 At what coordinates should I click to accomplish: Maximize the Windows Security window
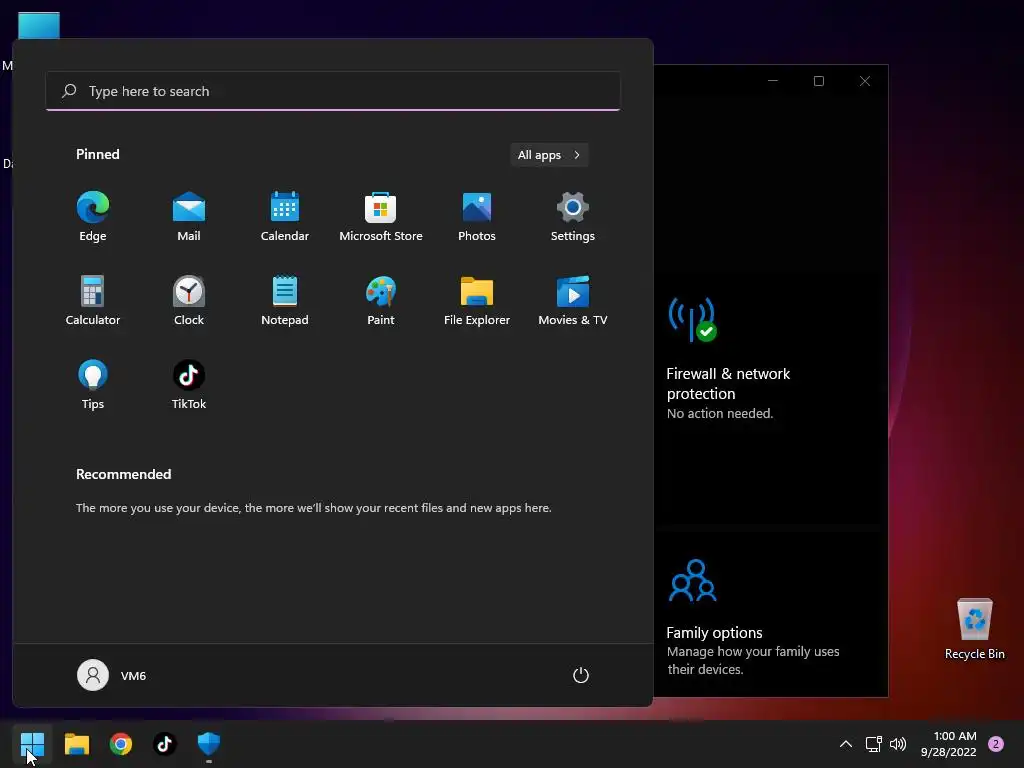click(819, 81)
